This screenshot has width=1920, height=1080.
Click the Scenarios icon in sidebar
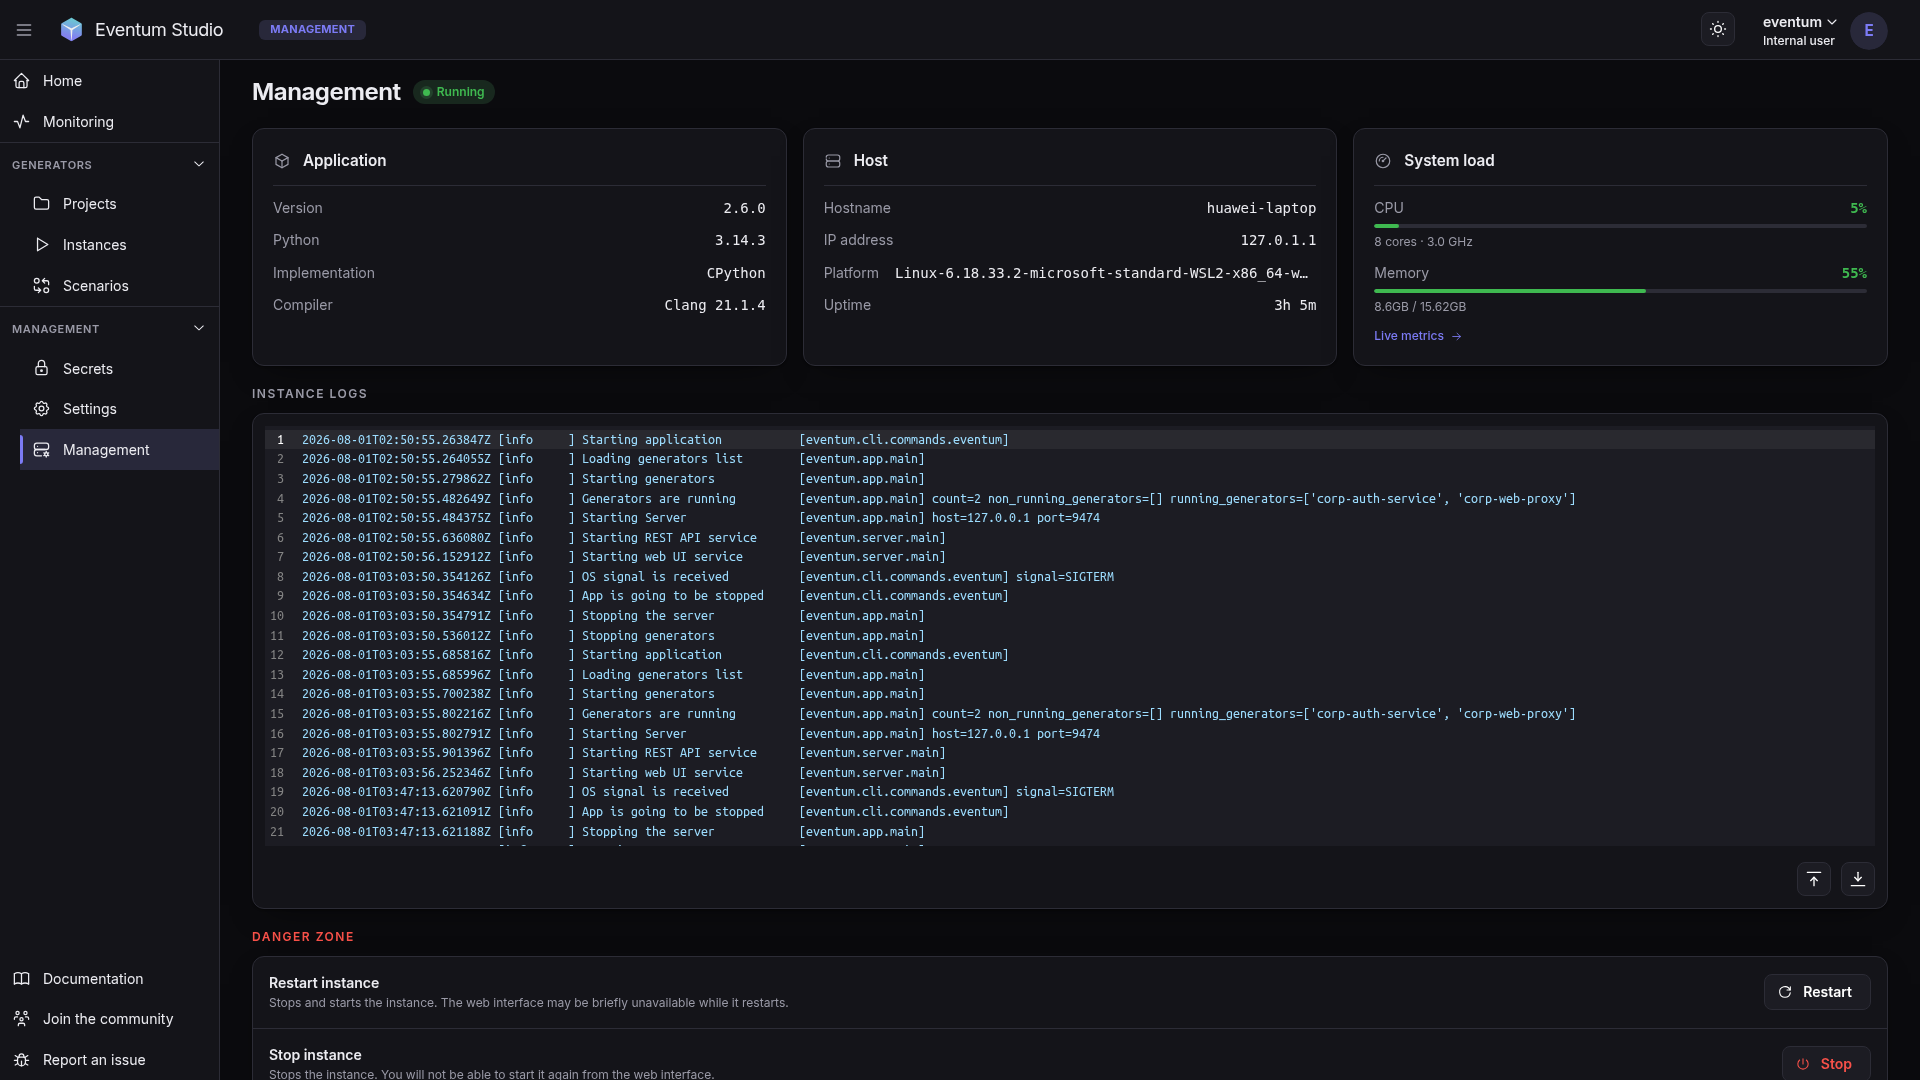click(41, 286)
